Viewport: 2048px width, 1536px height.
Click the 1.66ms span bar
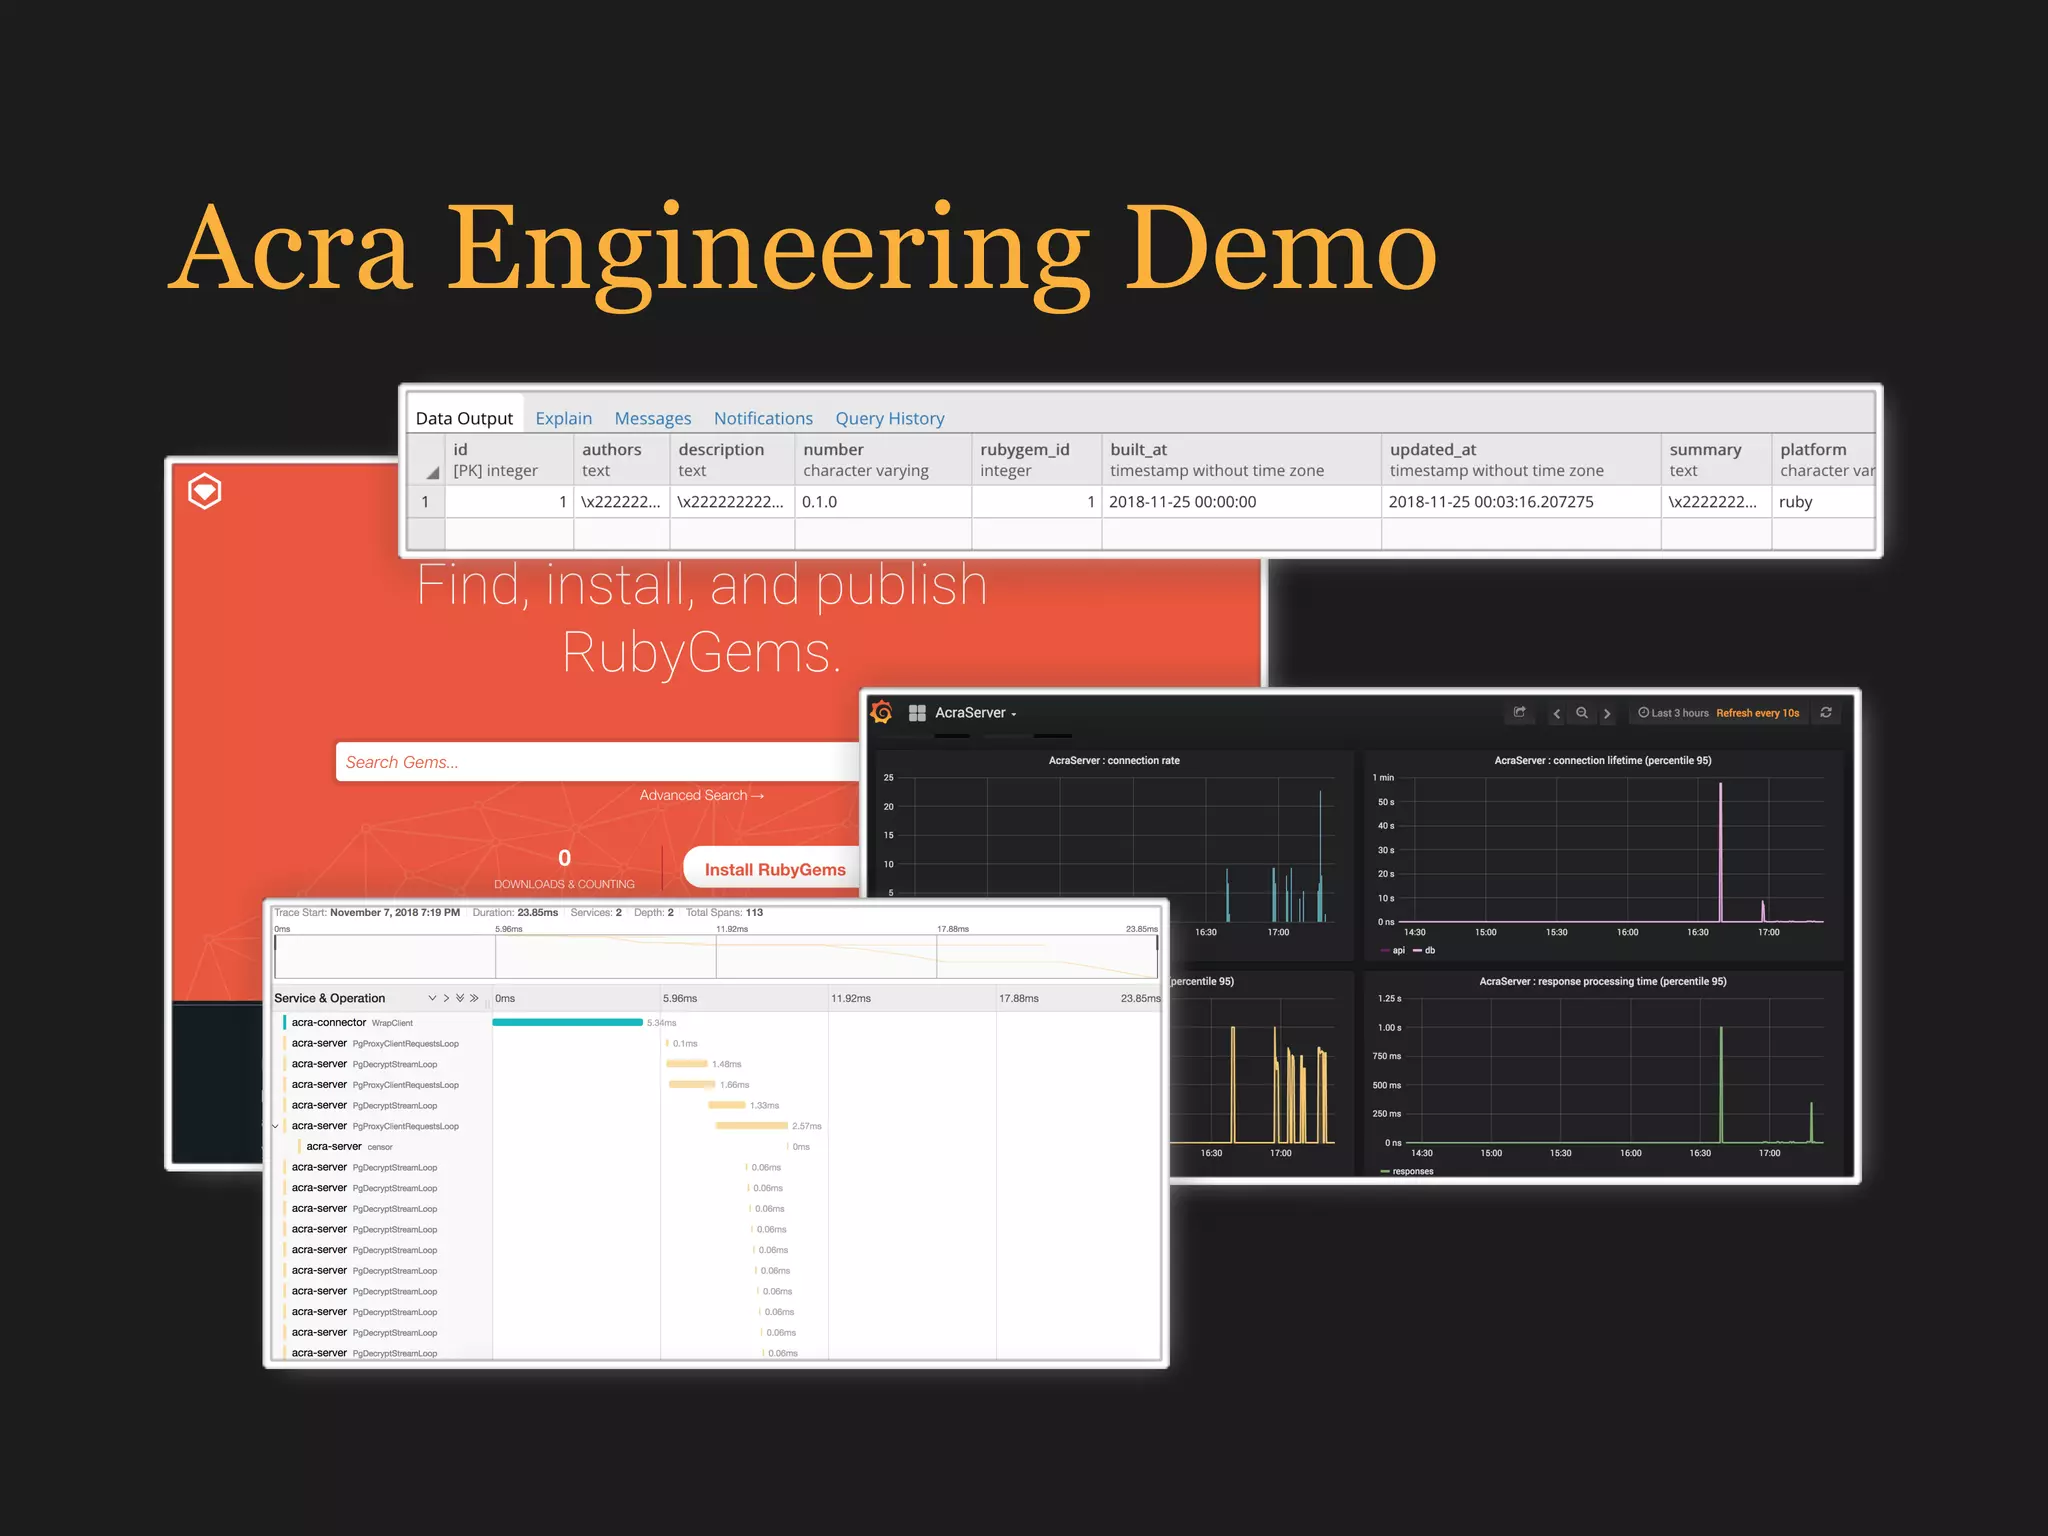tap(691, 1084)
